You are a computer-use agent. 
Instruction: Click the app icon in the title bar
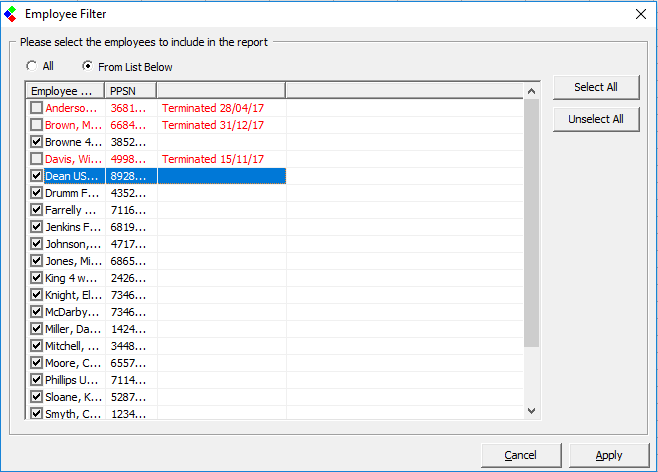coord(12,14)
